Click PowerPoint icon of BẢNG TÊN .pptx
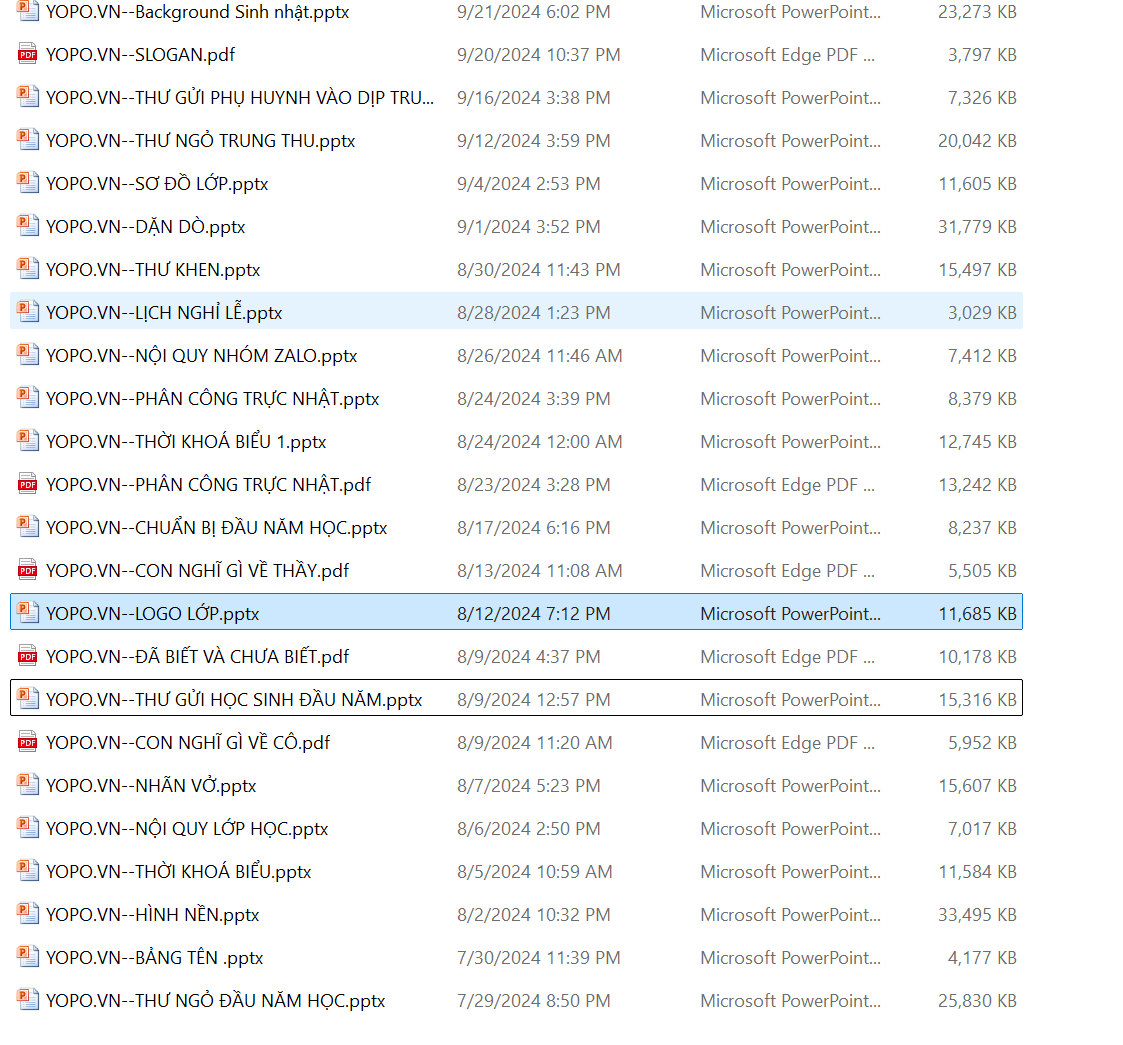 tap(28, 958)
